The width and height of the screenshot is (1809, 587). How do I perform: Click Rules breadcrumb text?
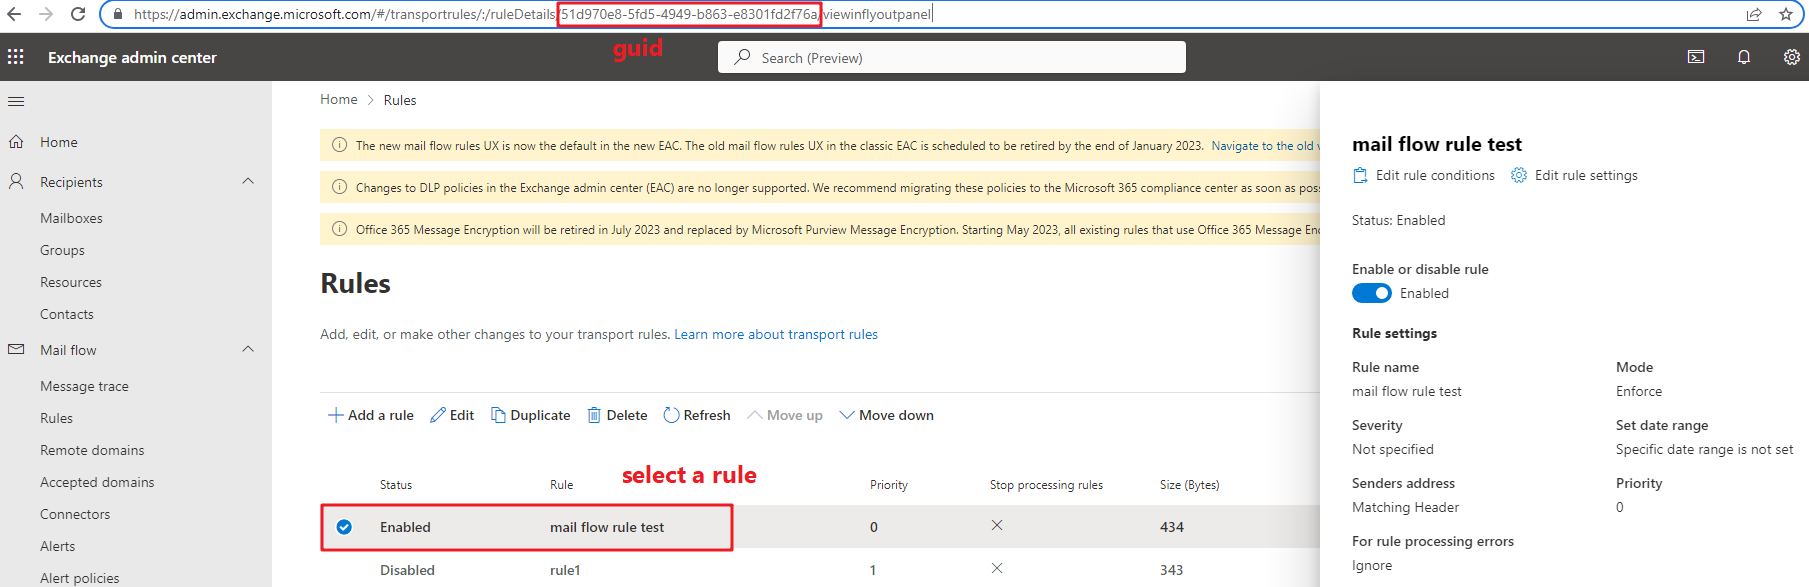400,100
